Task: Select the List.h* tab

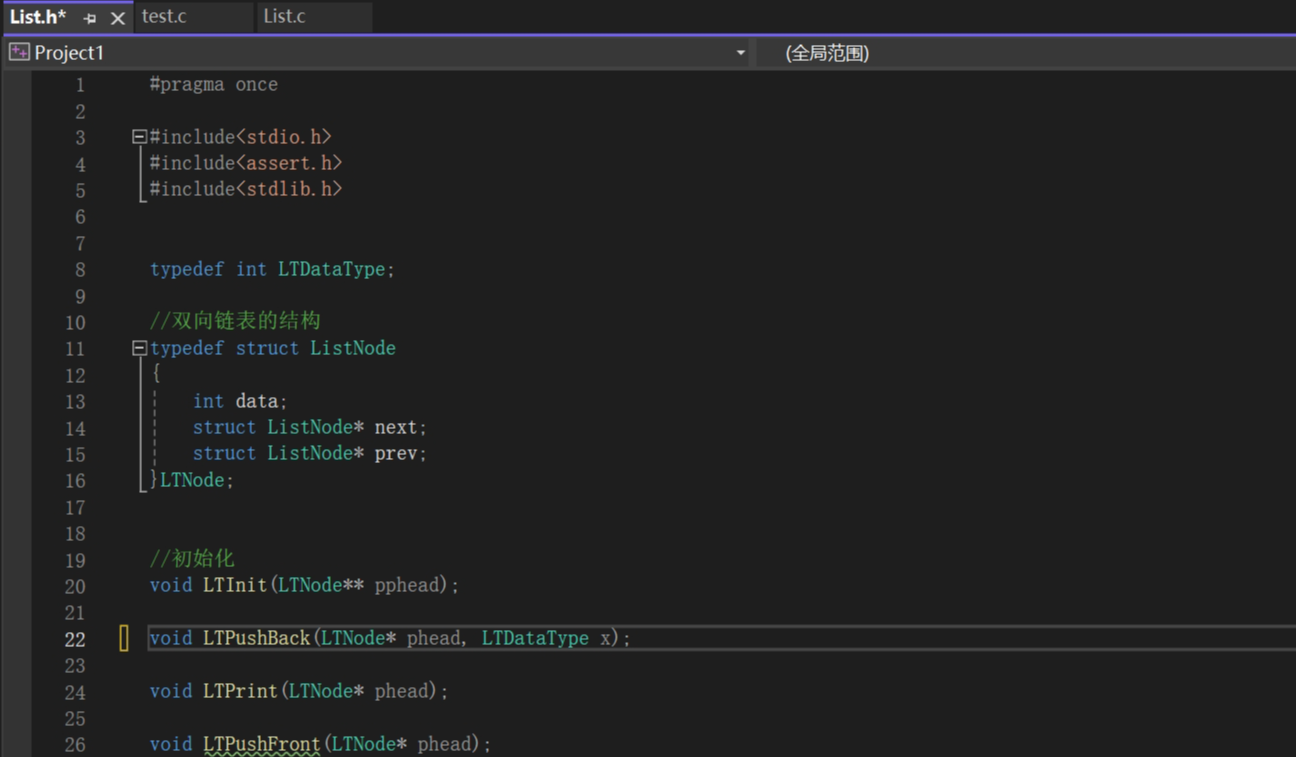Action: [38, 16]
